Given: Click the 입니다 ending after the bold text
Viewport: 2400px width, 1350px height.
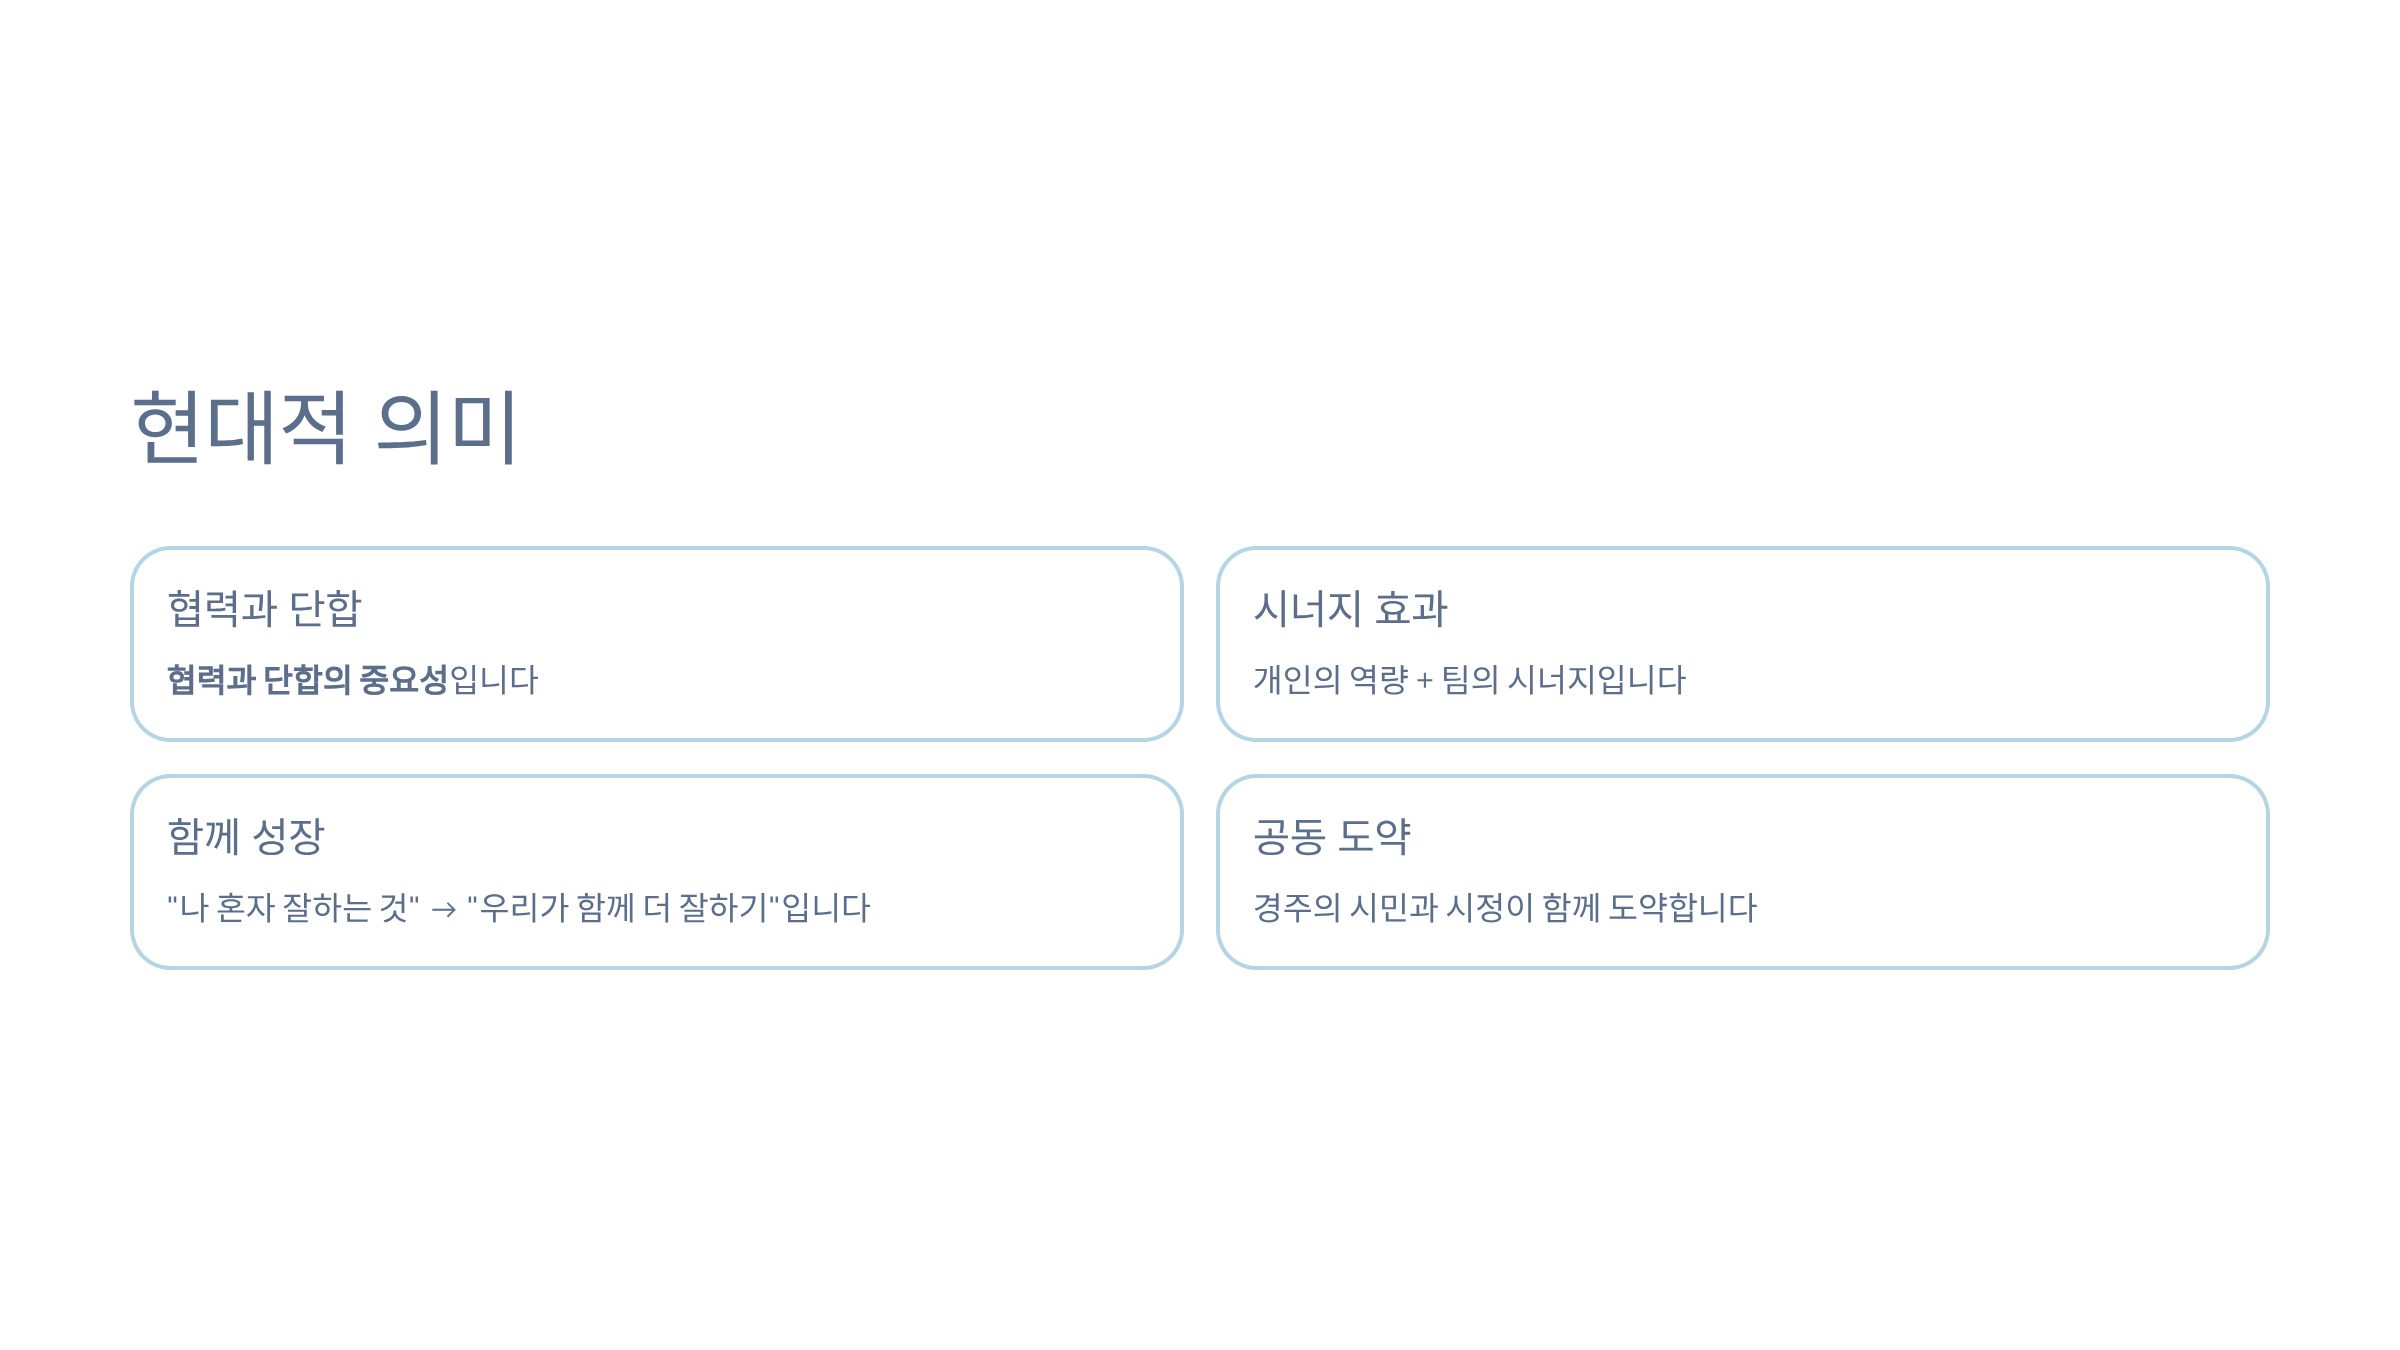Looking at the screenshot, I should click(x=494, y=680).
